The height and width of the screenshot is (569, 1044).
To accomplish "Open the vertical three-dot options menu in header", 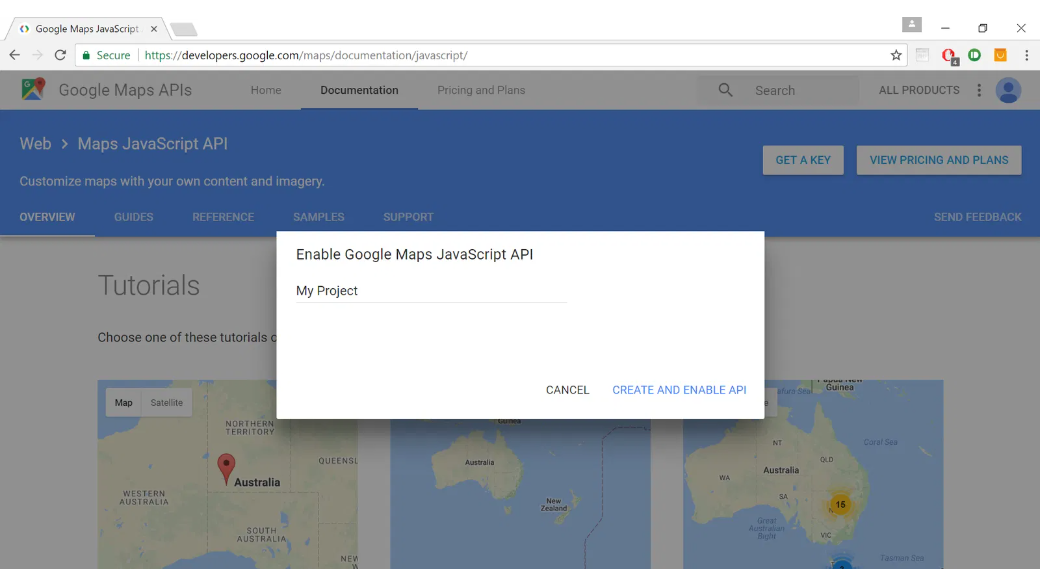I will tap(979, 90).
